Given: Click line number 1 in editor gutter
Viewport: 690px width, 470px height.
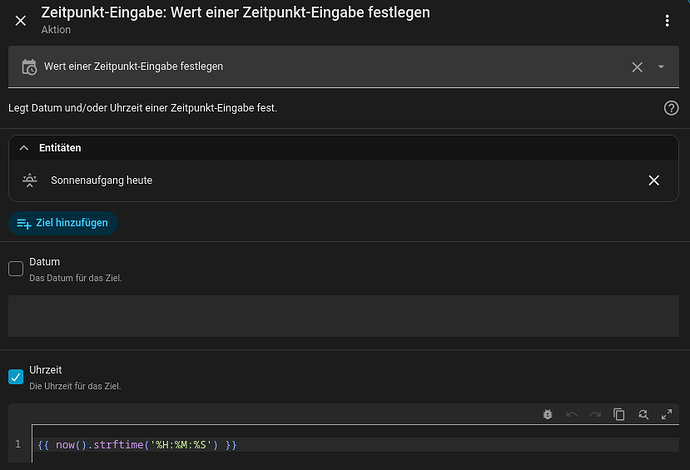Looking at the screenshot, I should 18,444.
